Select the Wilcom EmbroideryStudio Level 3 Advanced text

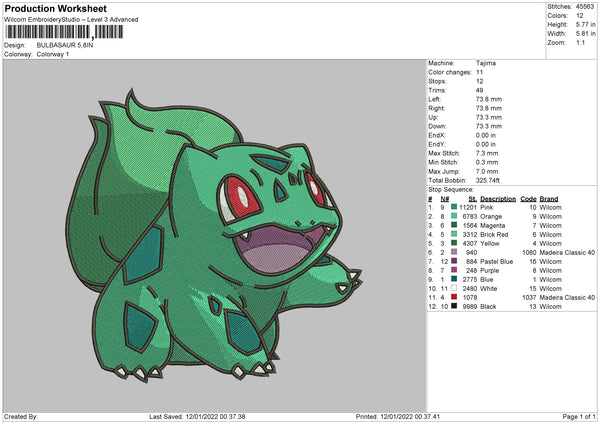point(71,20)
